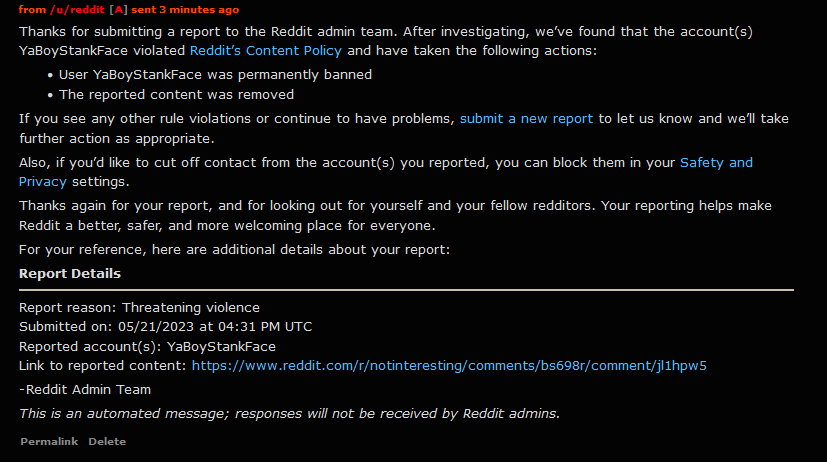Click the [A] admin badge
The height and width of the screenshot is (462, 827).
coord(119,9)
